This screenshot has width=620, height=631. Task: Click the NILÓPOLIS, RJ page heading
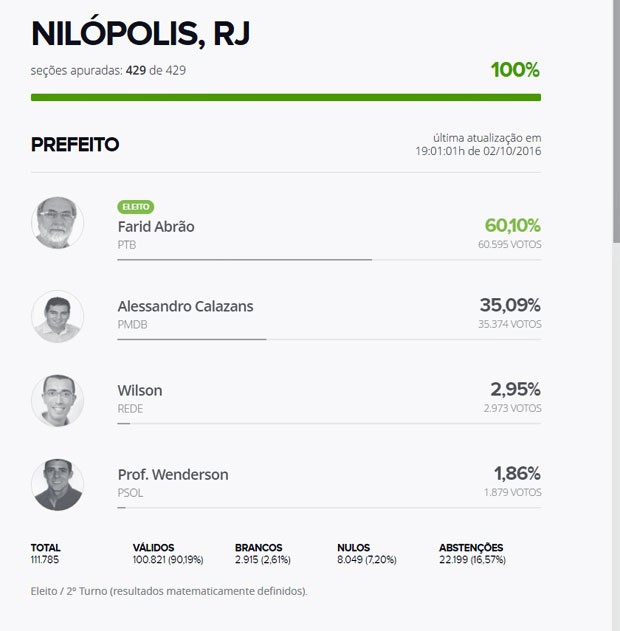click(140, 33)
